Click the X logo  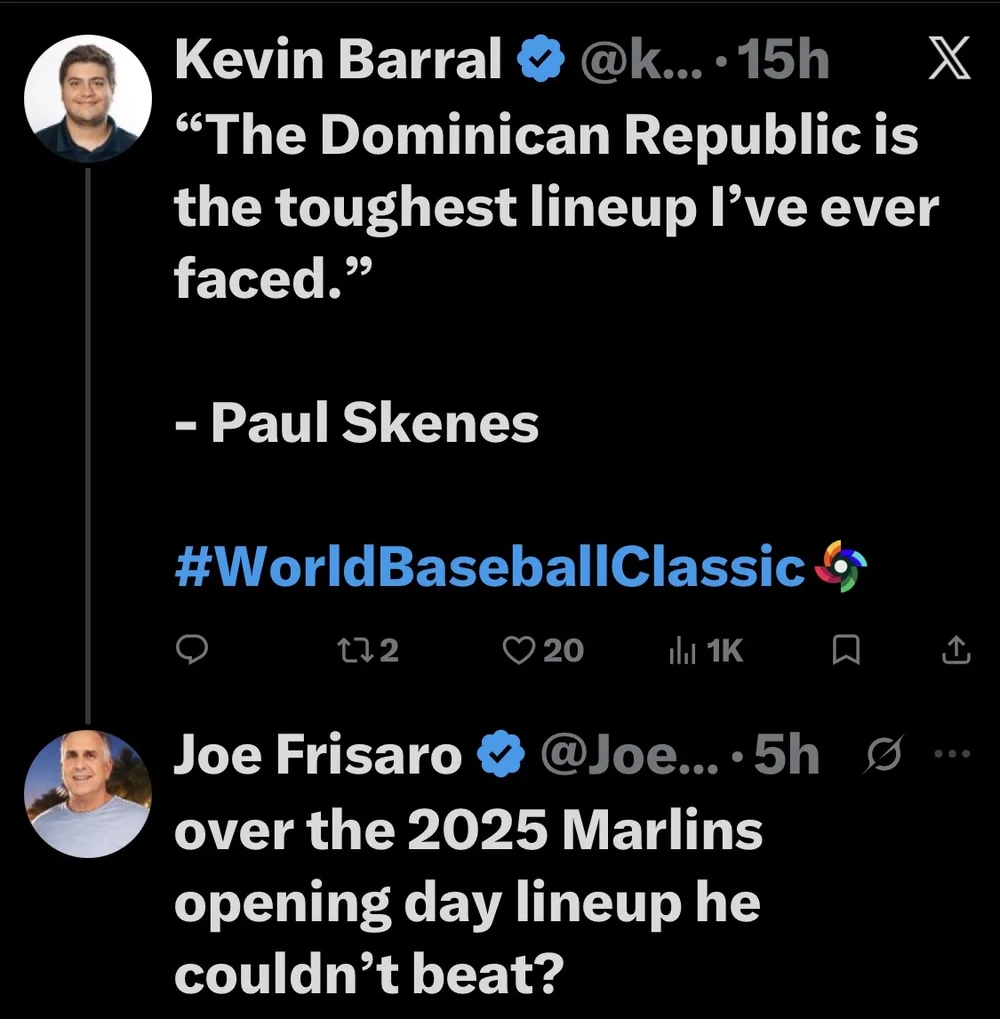coord(949,62)
